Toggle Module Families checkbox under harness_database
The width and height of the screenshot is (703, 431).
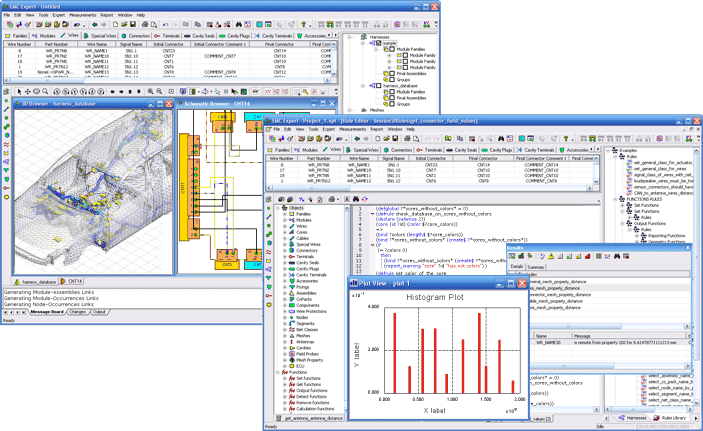pos(392,91)
